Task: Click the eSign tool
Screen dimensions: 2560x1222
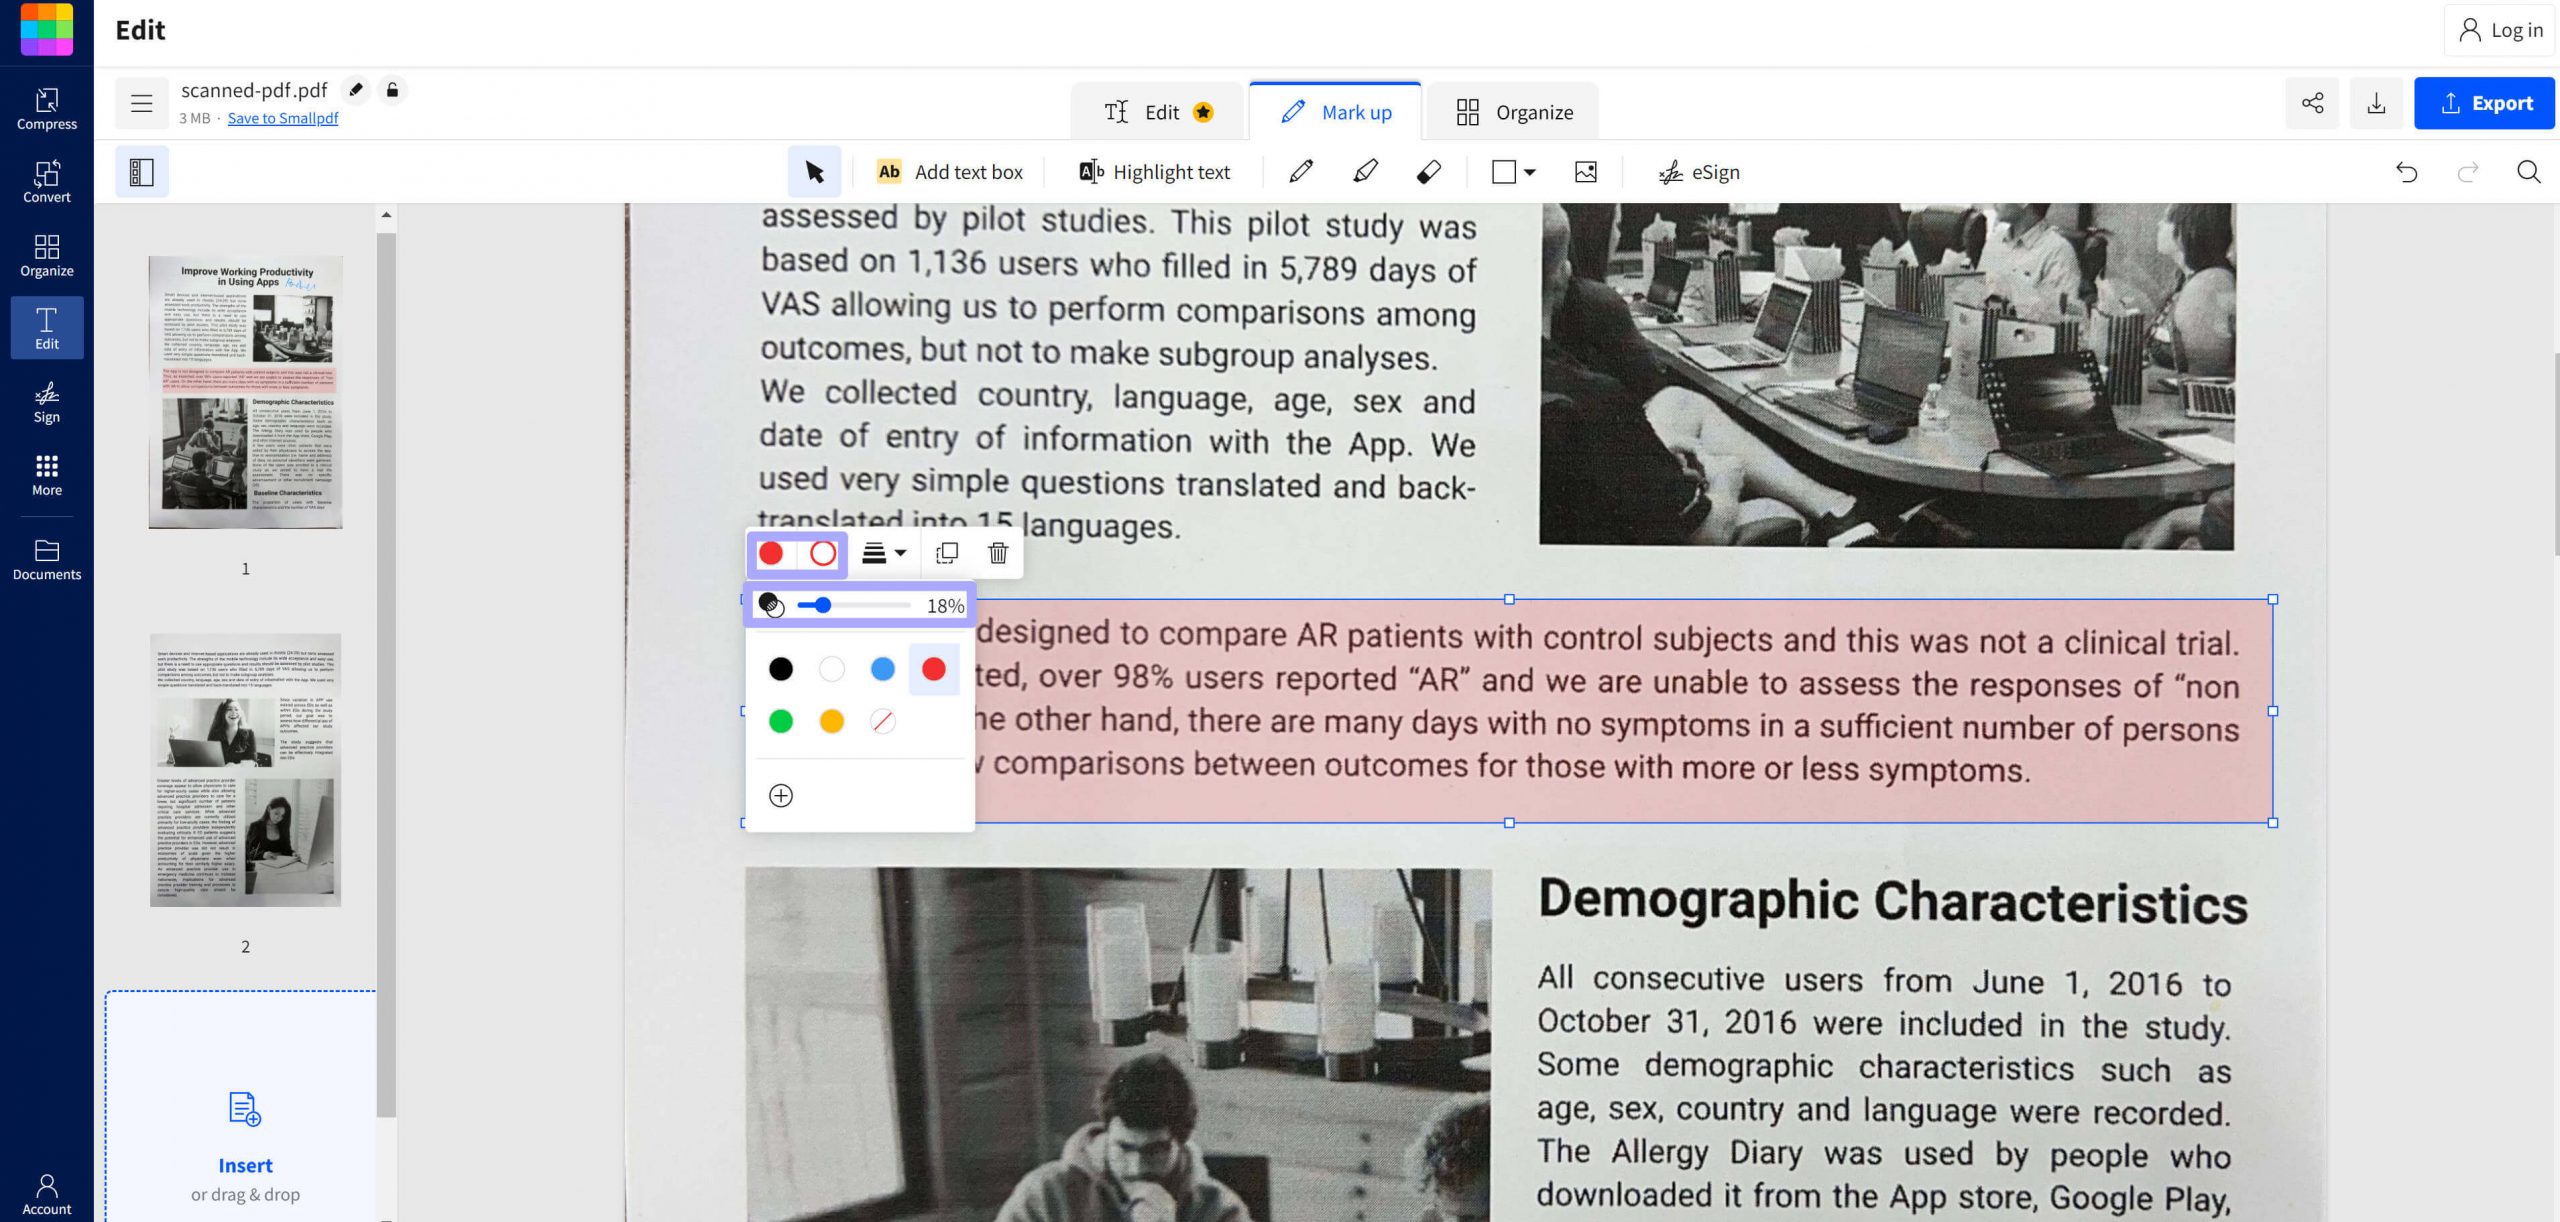Action: [1697, 172]
